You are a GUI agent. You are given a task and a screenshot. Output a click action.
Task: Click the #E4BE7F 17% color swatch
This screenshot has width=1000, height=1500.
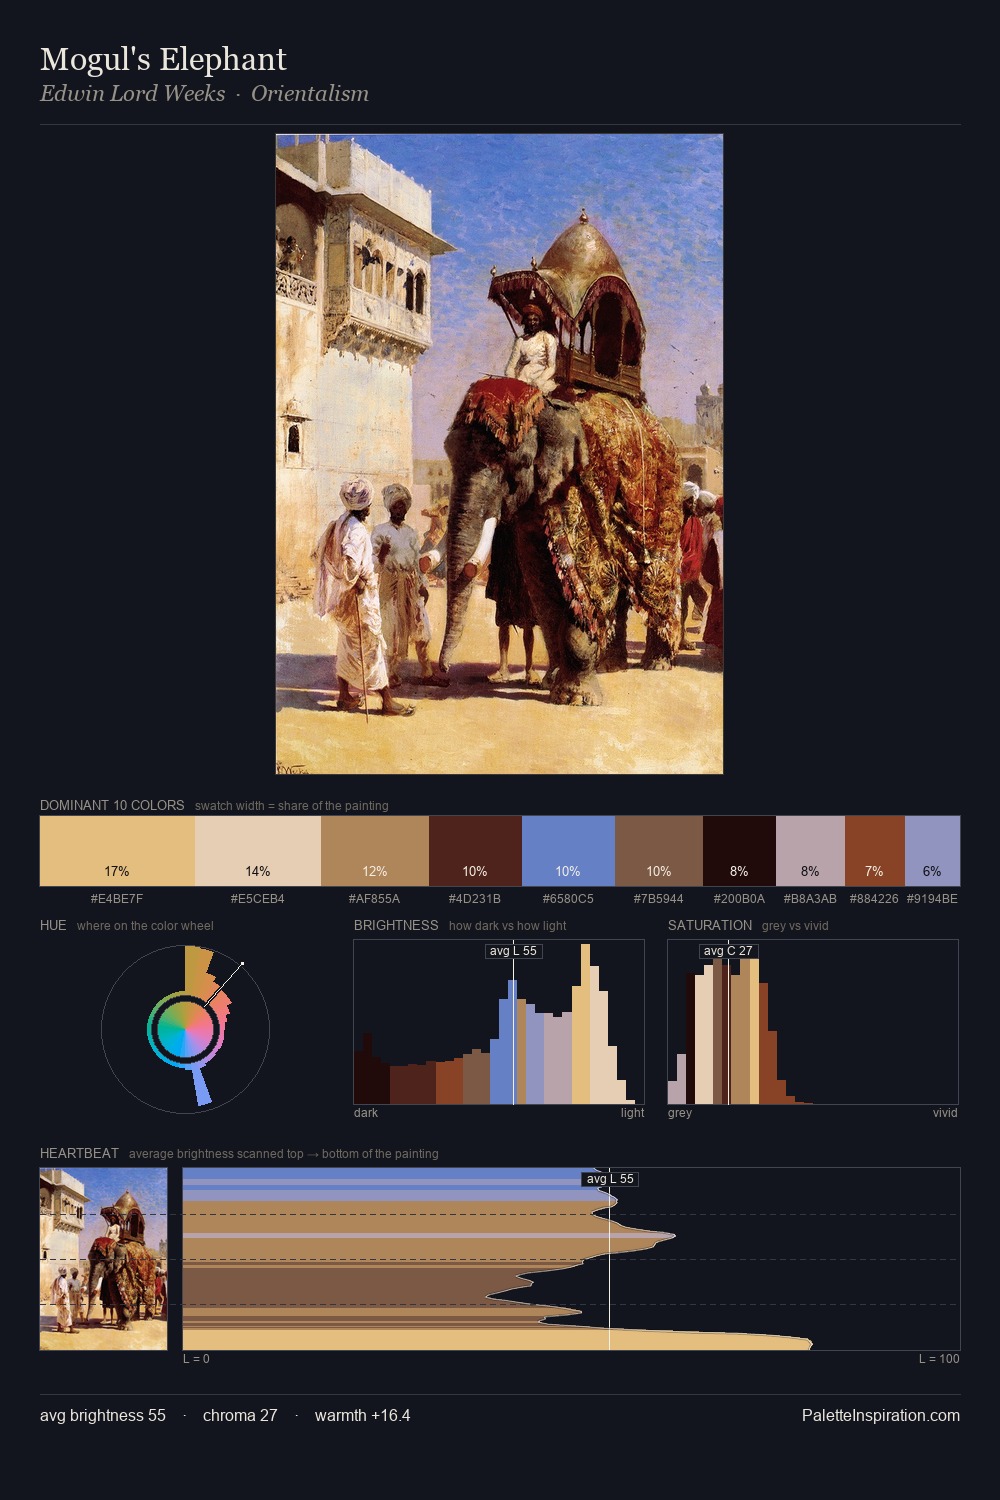[117, 851]
